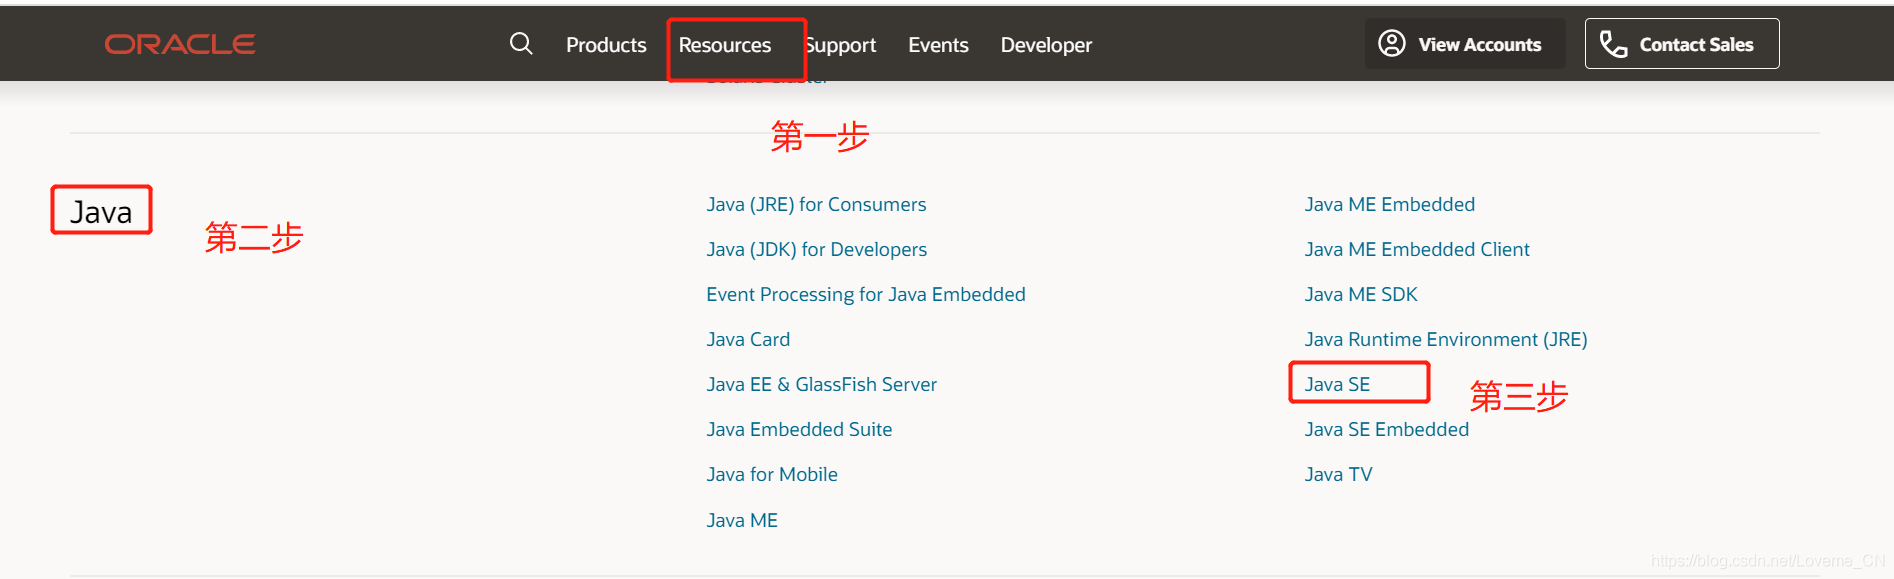This screenshot has height=579, width=1894.
Task: Select the Java category heading
Action: point(101,212)
